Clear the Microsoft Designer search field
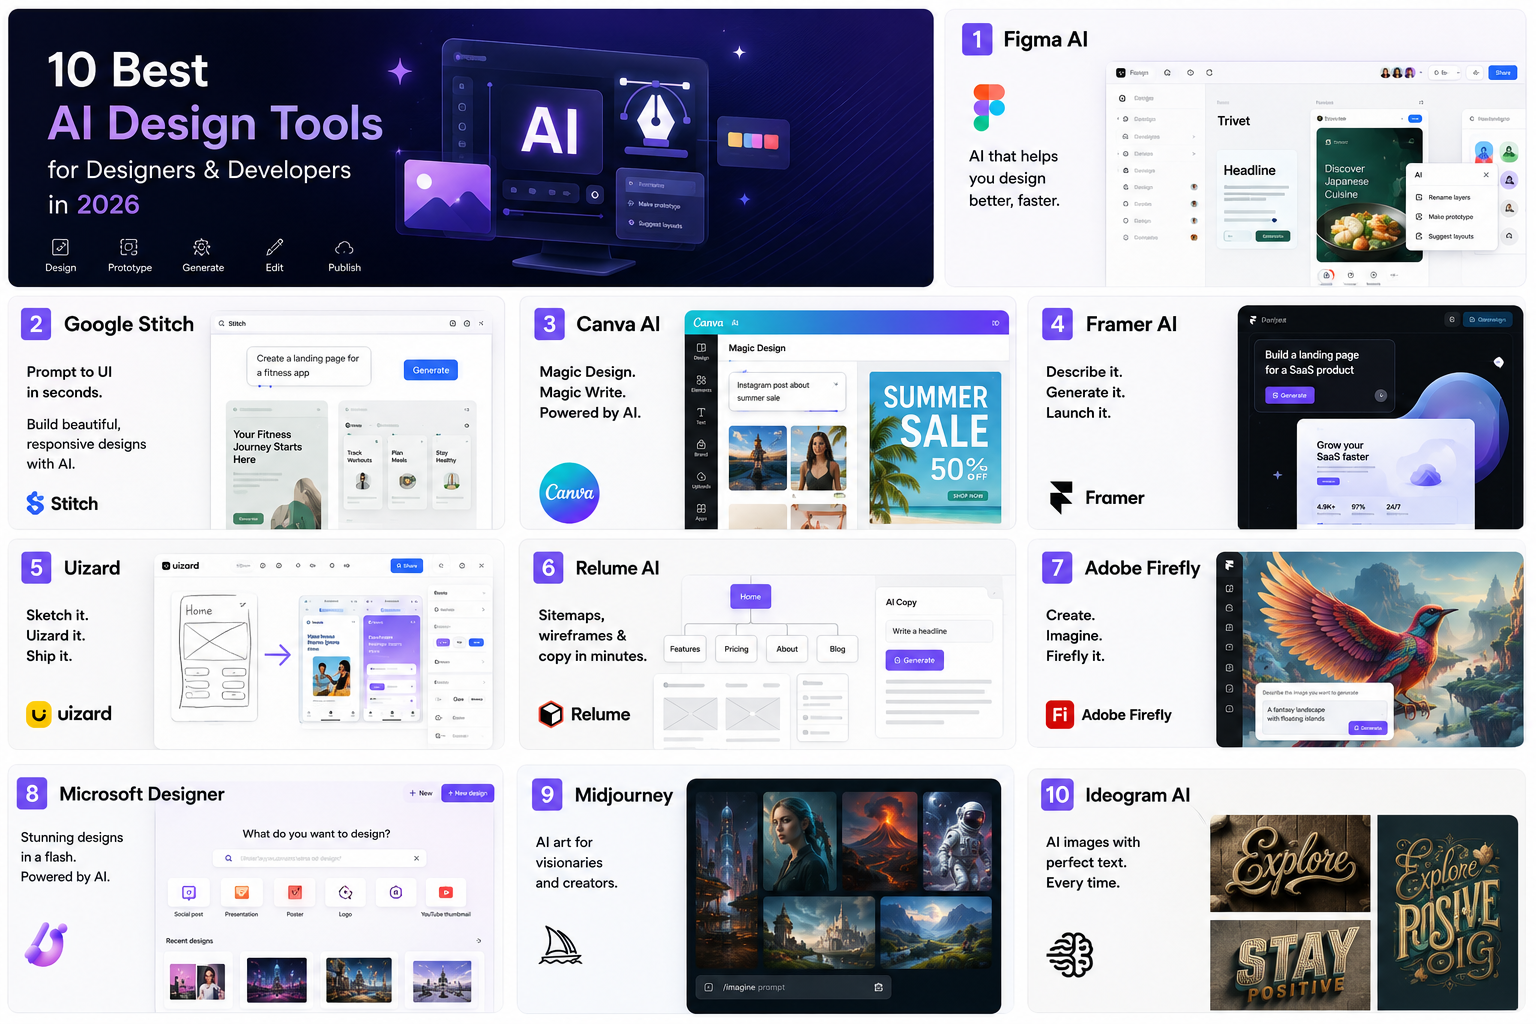The height and width of the screenshot is (1024, 1536). point(417,858)
